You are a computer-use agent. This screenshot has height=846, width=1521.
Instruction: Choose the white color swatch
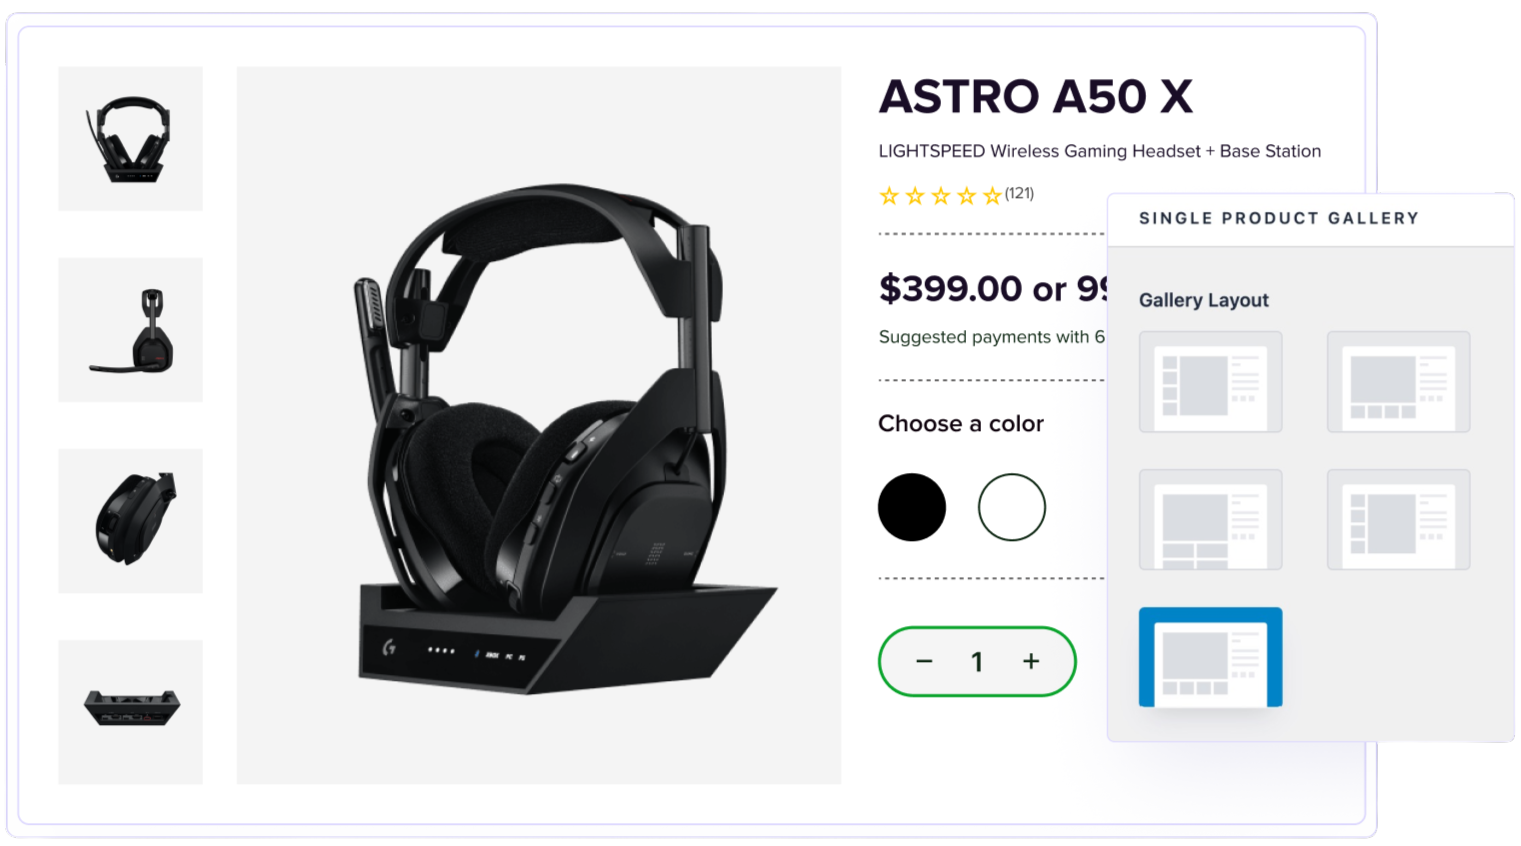(1012, 507)
